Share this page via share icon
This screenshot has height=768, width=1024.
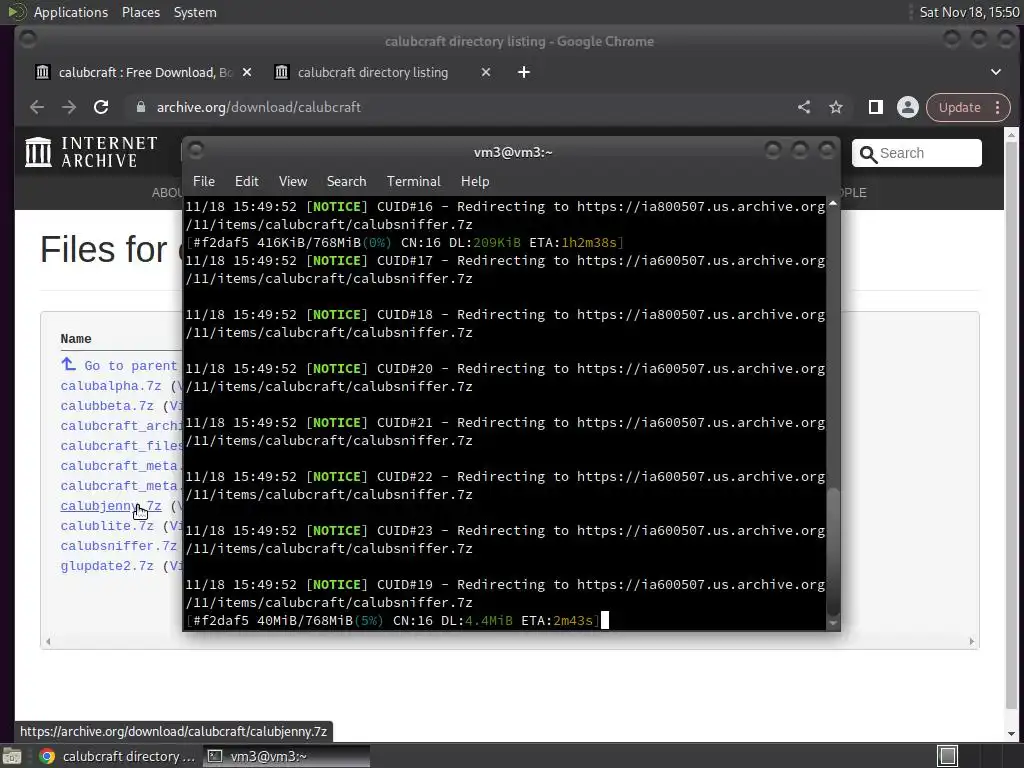point(804,107)
